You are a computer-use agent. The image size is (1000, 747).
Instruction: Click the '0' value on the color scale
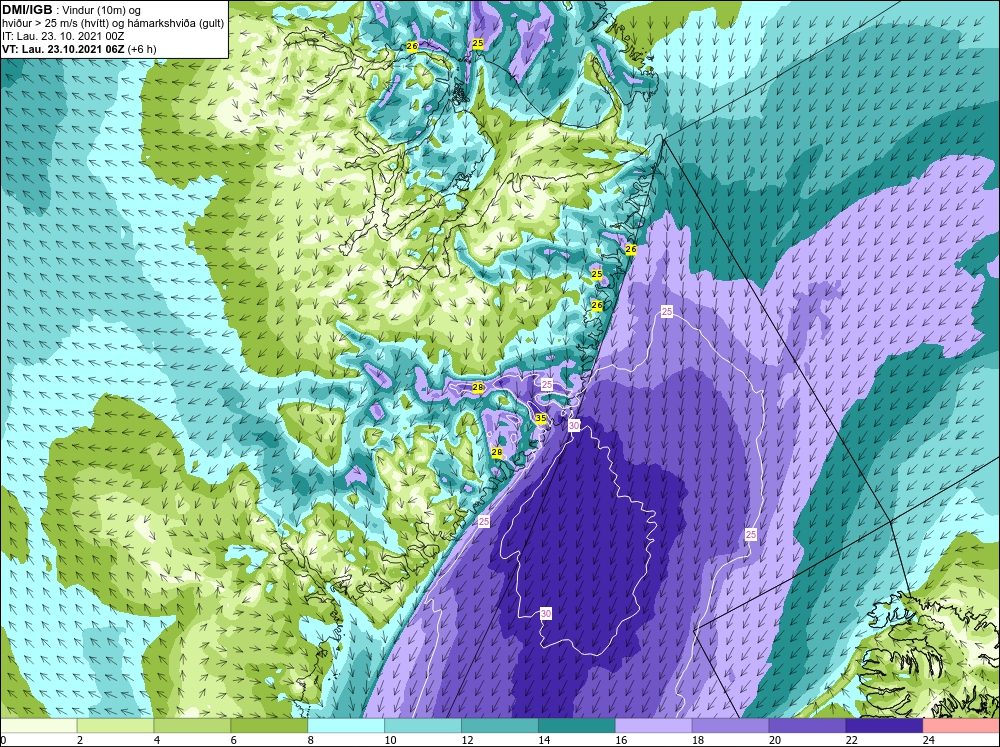3,740
